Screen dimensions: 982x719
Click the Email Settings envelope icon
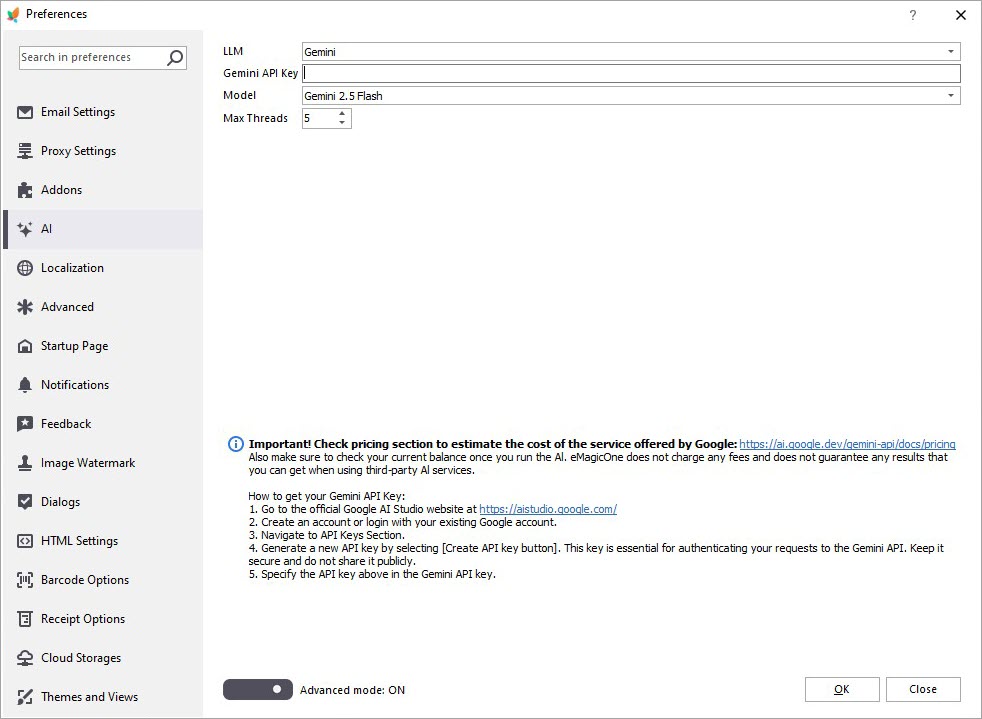click(25, 112)
